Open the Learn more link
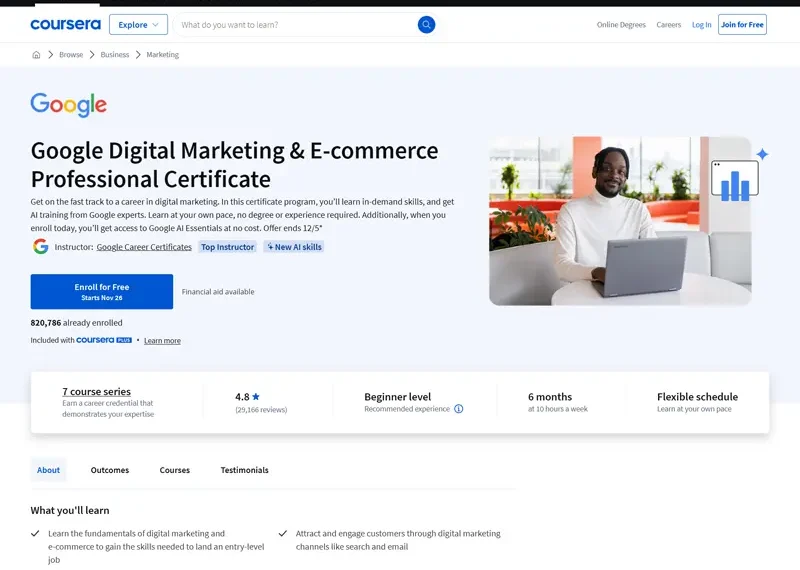 162,341
